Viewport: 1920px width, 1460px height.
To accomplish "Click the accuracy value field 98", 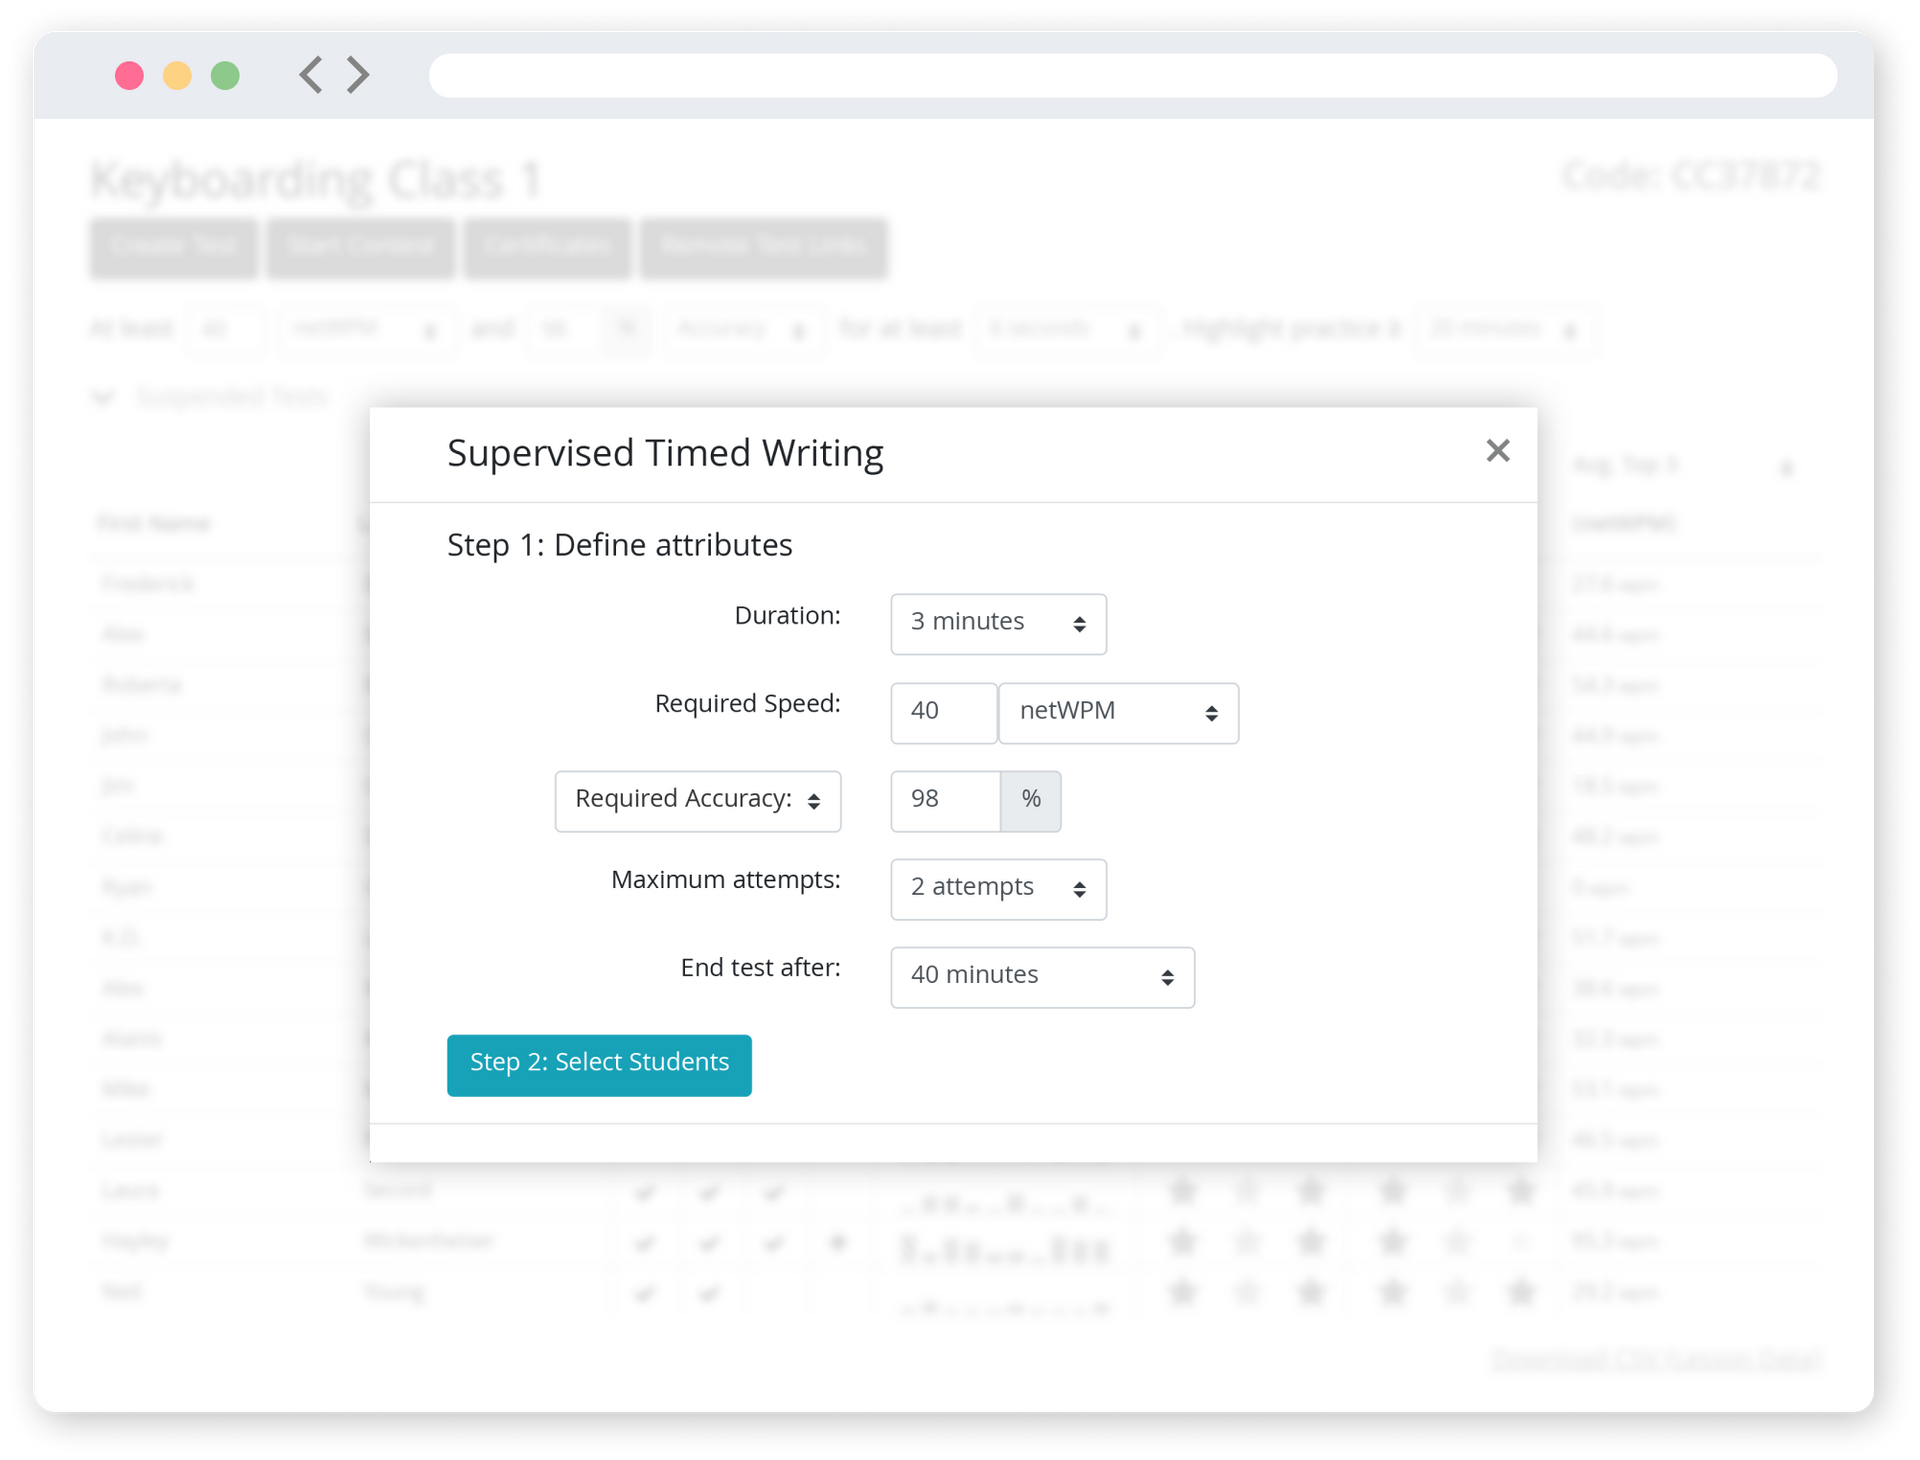I will 945,801.
